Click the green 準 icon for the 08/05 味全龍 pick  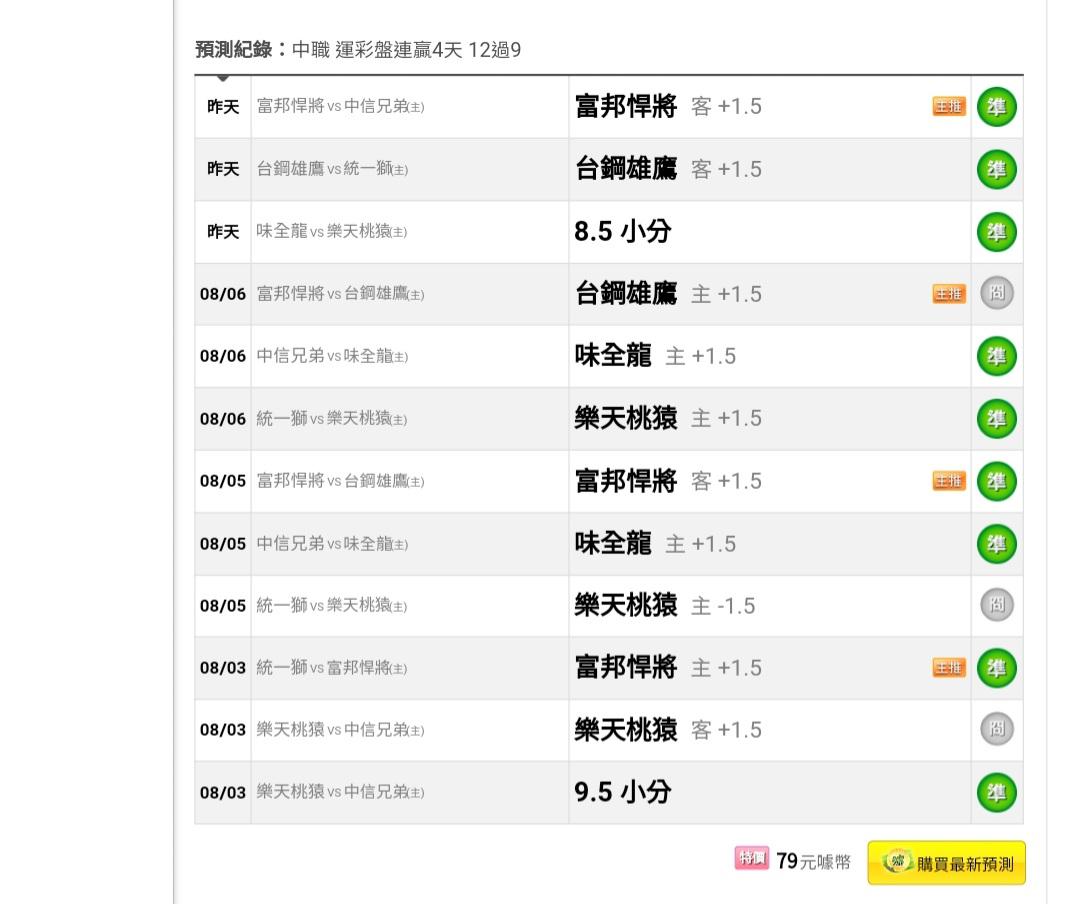997,544
